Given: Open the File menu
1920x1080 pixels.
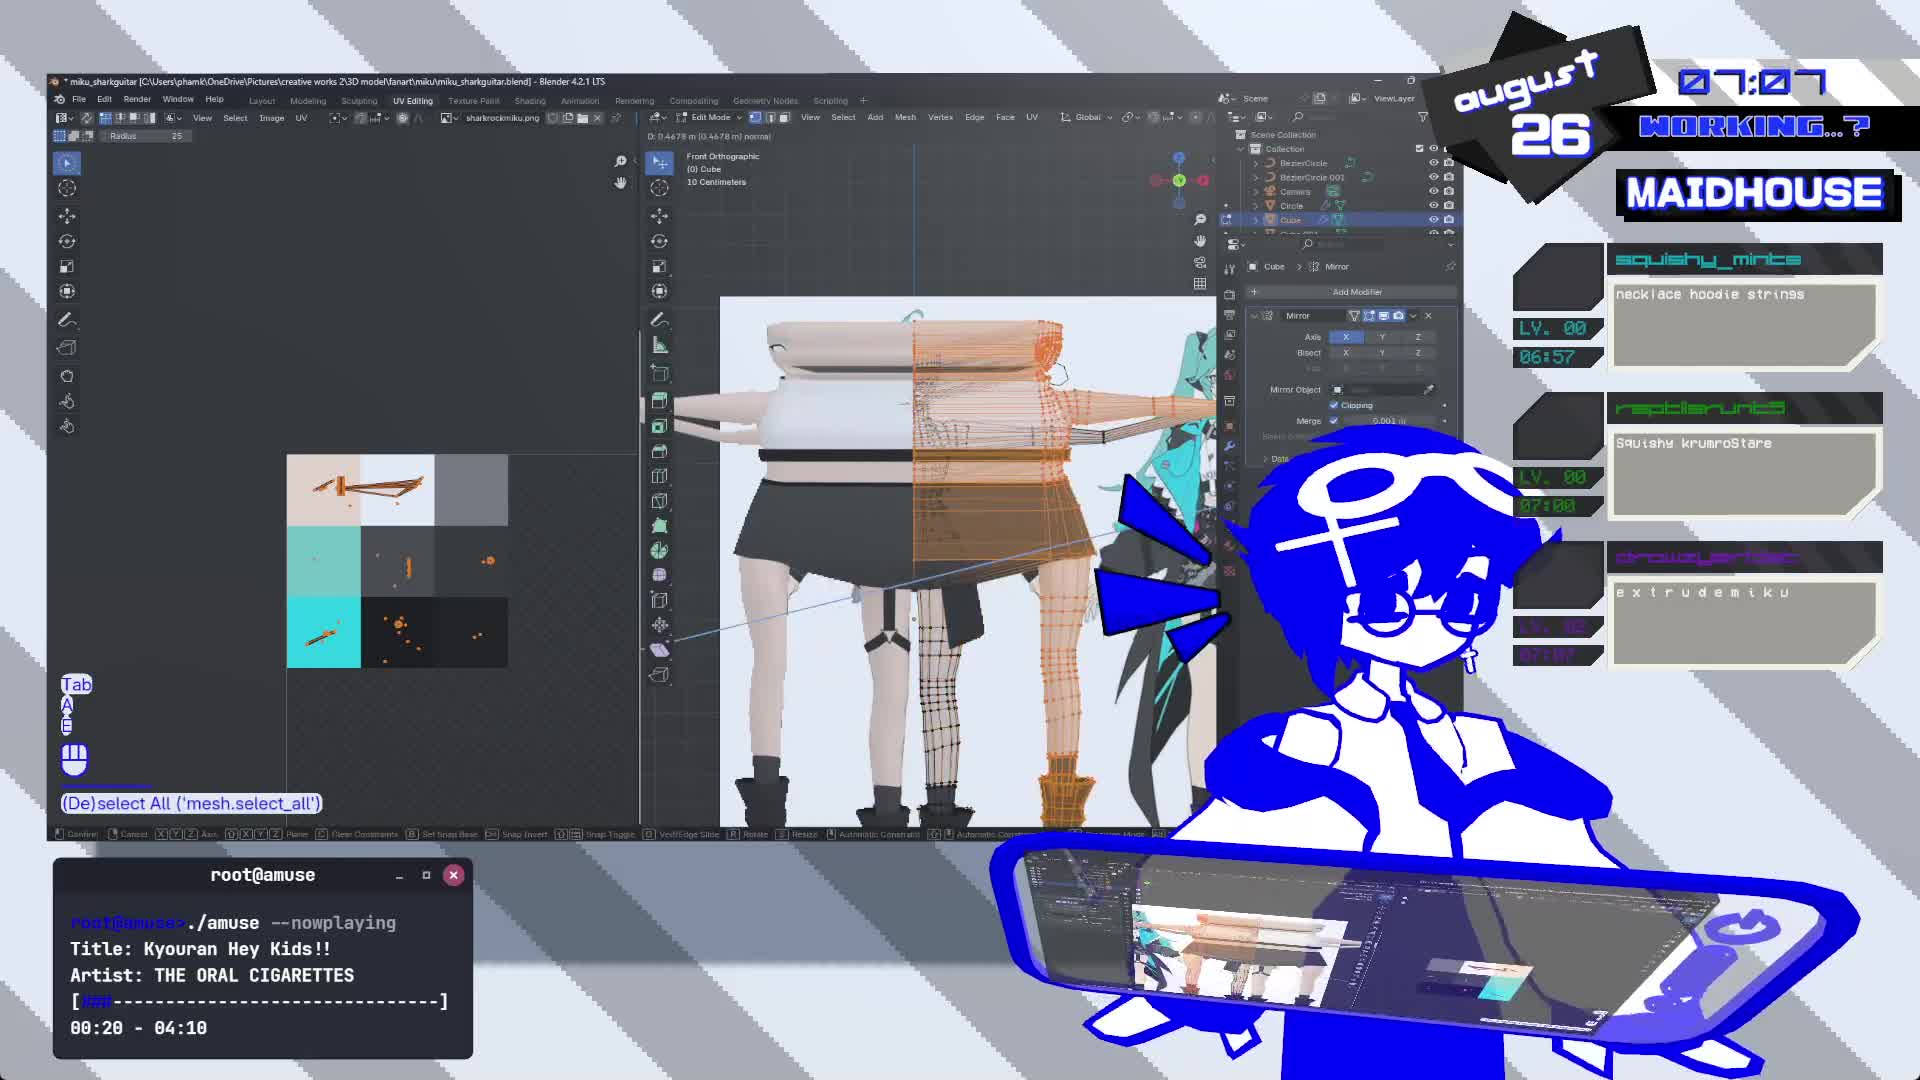Looking at the screenshot, I should (x=78, y=99).
